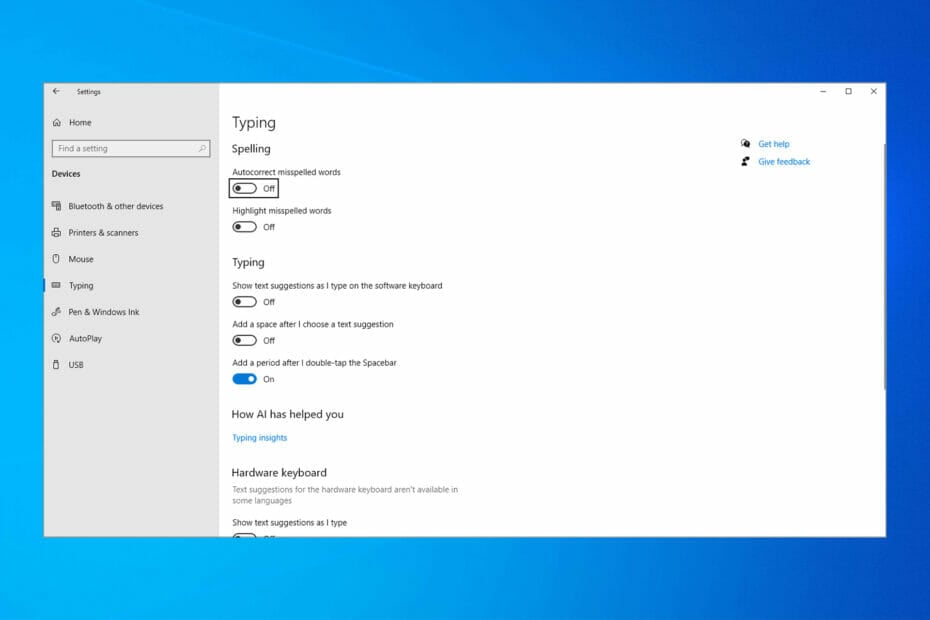Turn on Add a space after text suggestion
The height and width of the screenshot is (620, 930).
243,340
